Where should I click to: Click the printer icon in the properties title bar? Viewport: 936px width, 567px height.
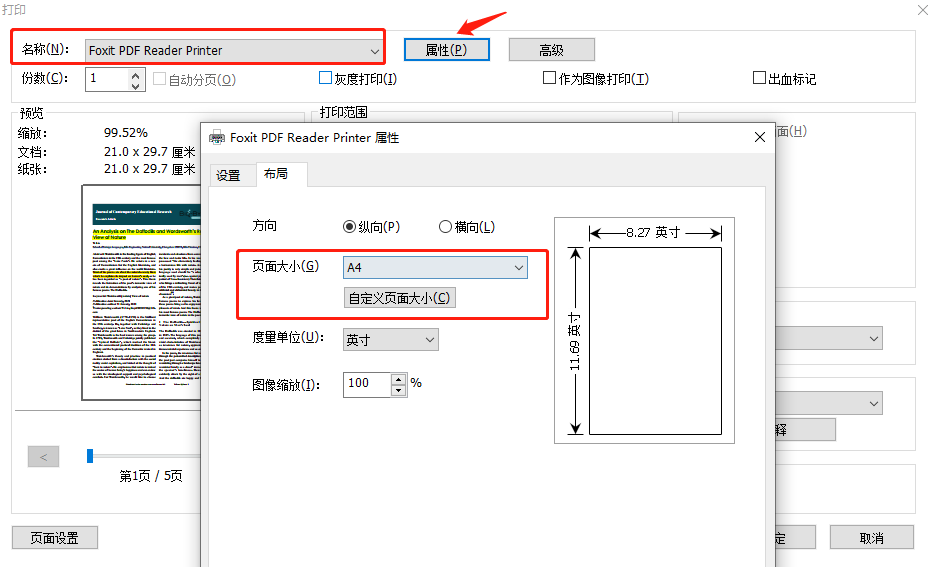coord(216,137)
